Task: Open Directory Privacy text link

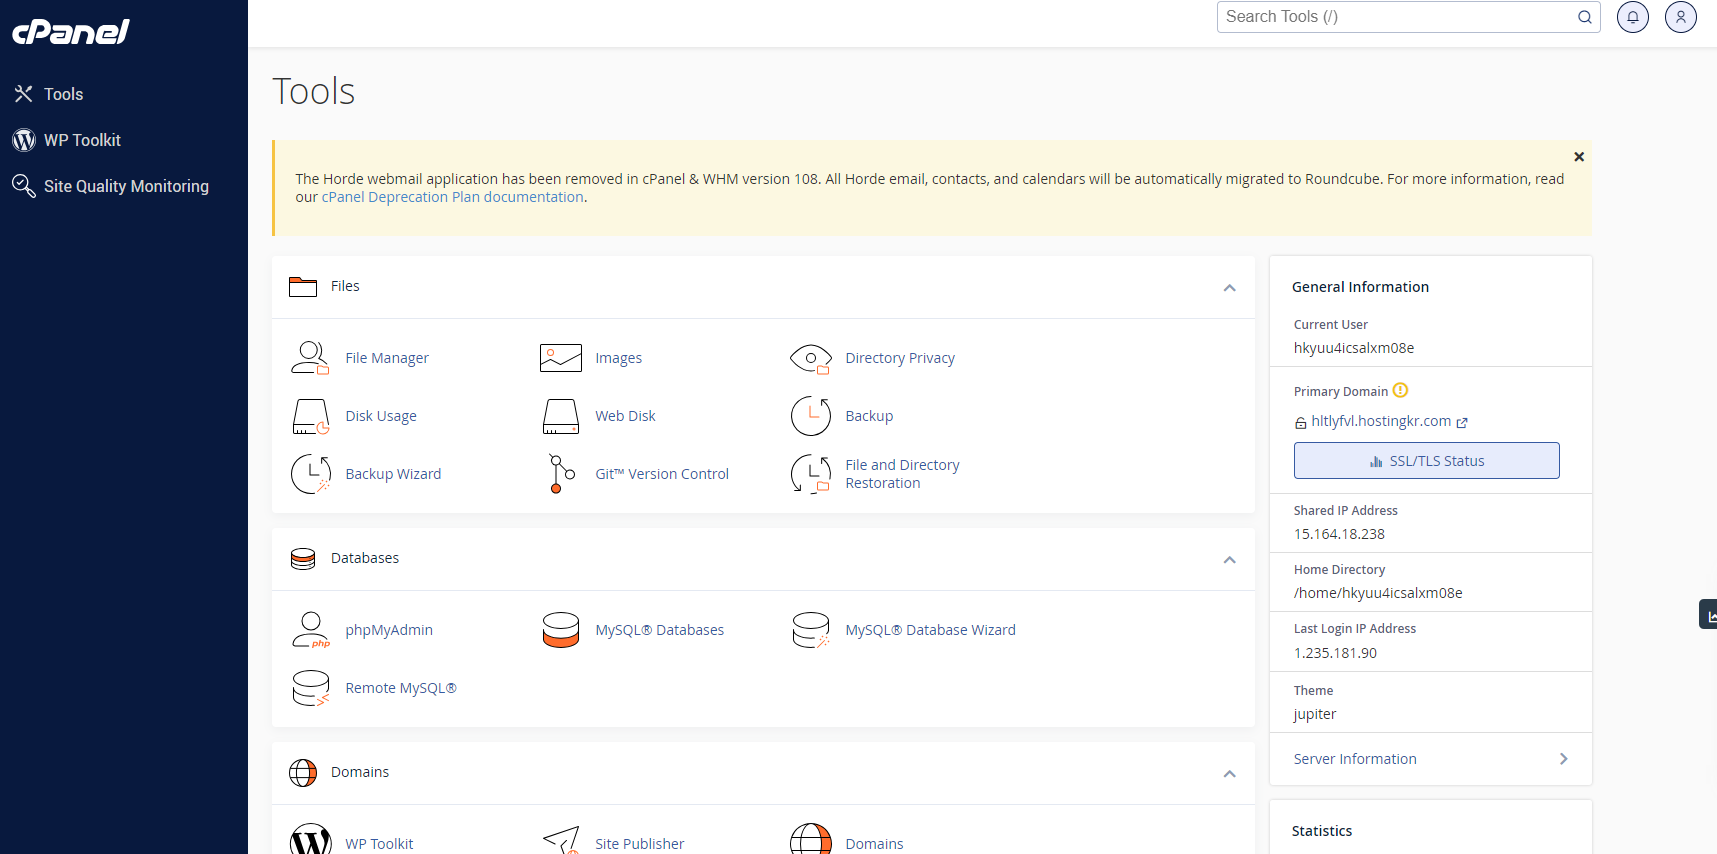Action: click(x=900, y=358)
